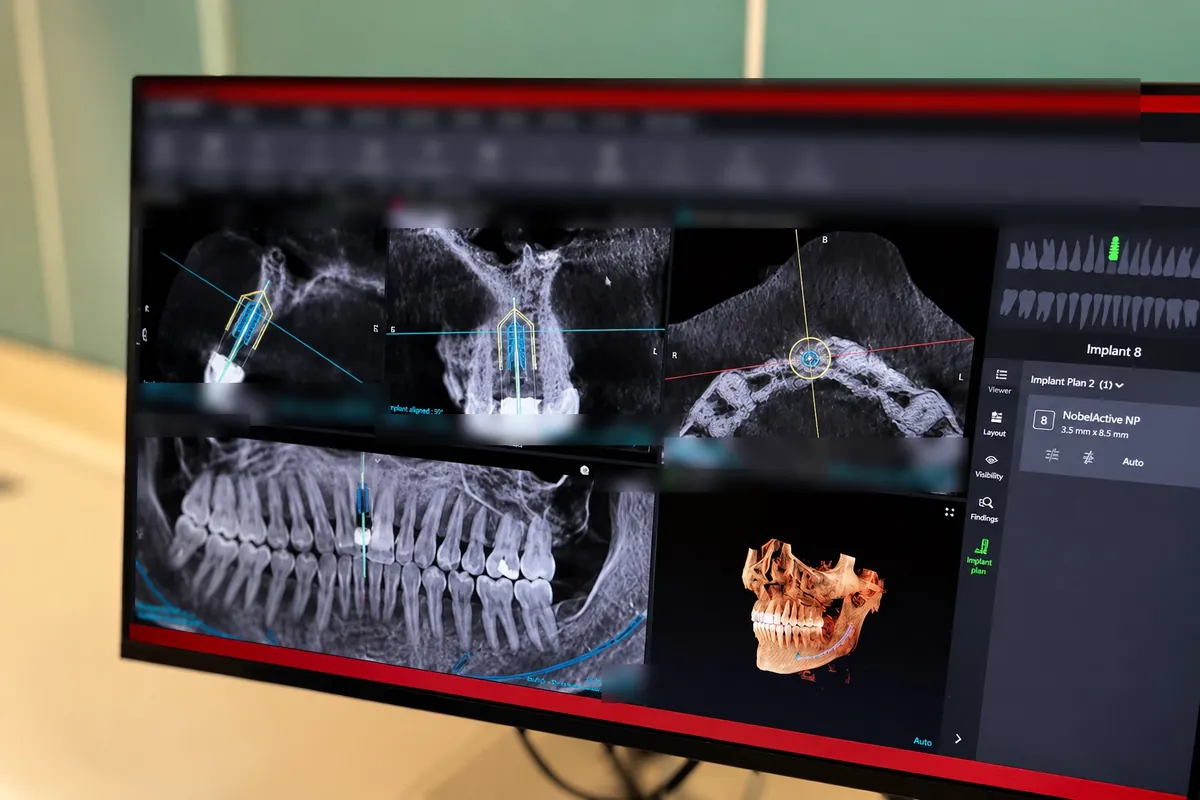The image size is (1200, 800).
Task: Click Auto label below the 3D view
Action: click(x=922, y=742)
